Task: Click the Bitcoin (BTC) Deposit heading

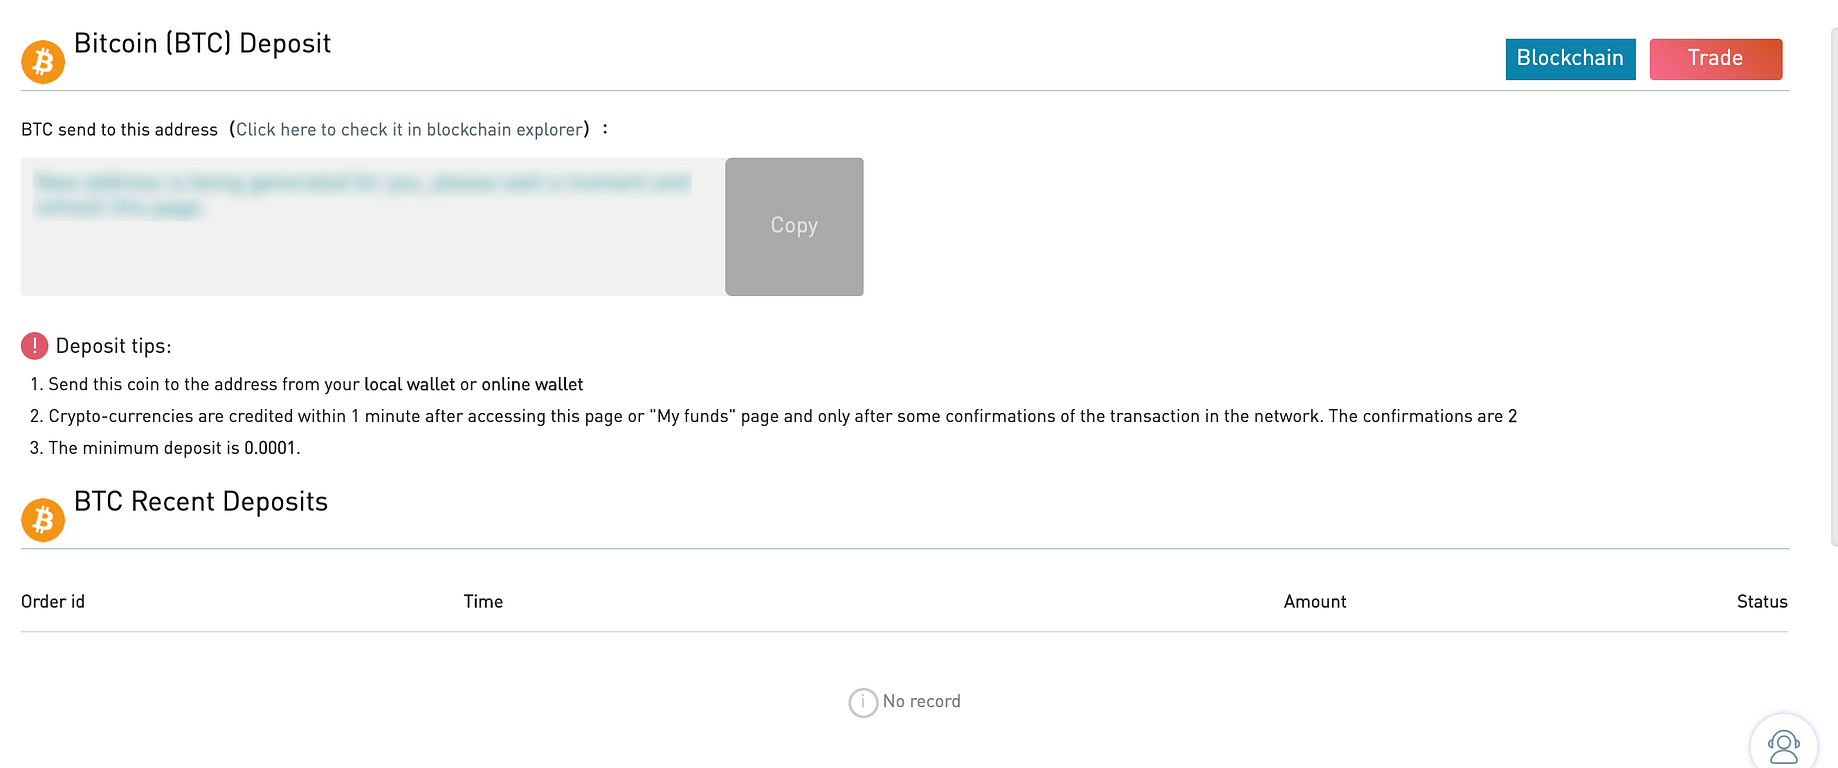Action: coord(202,44)
